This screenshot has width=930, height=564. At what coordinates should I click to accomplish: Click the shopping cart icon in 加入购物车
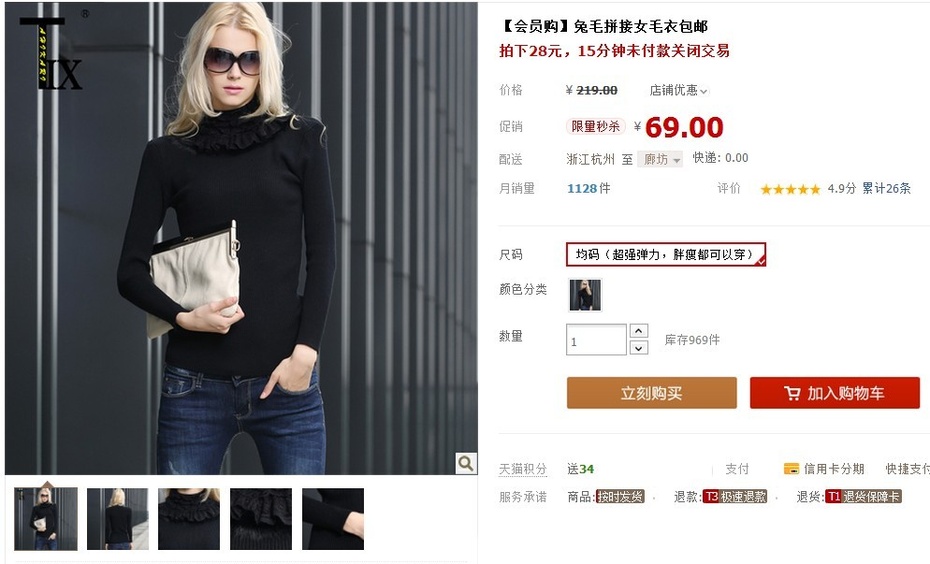click(792, 393)
